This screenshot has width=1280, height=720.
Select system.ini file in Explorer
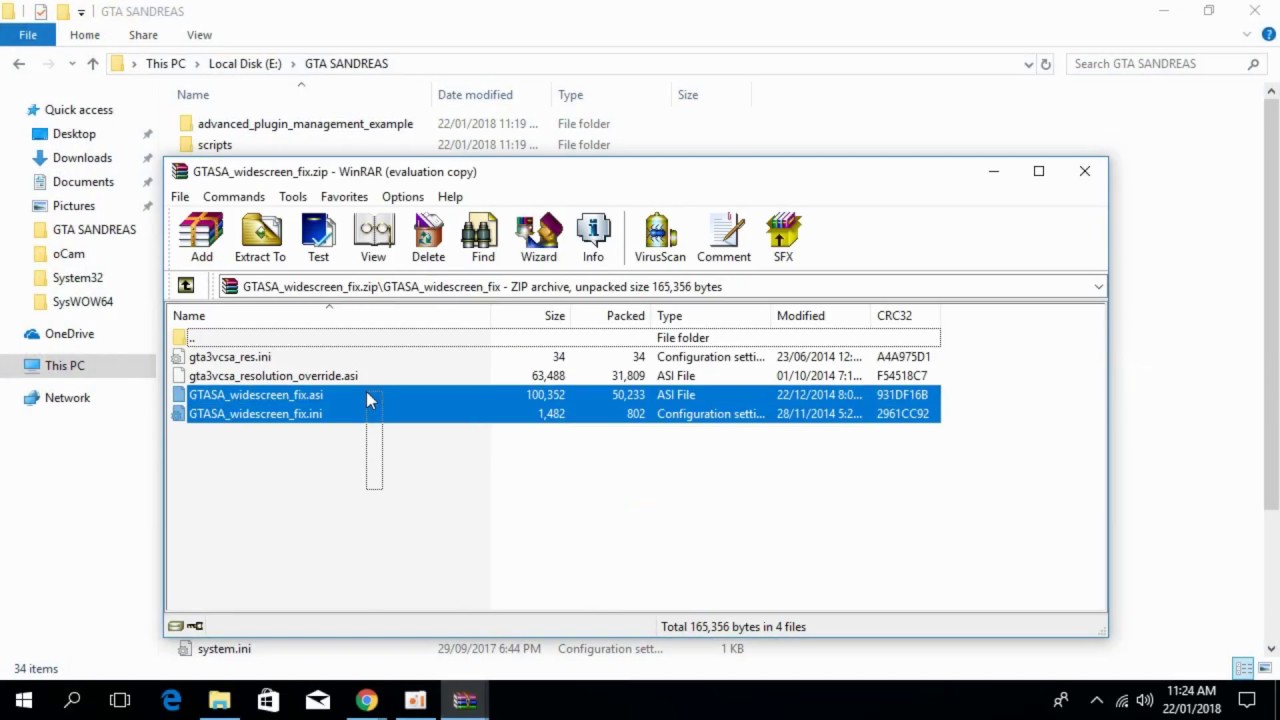pyautogui.click(x=224, y=649)
